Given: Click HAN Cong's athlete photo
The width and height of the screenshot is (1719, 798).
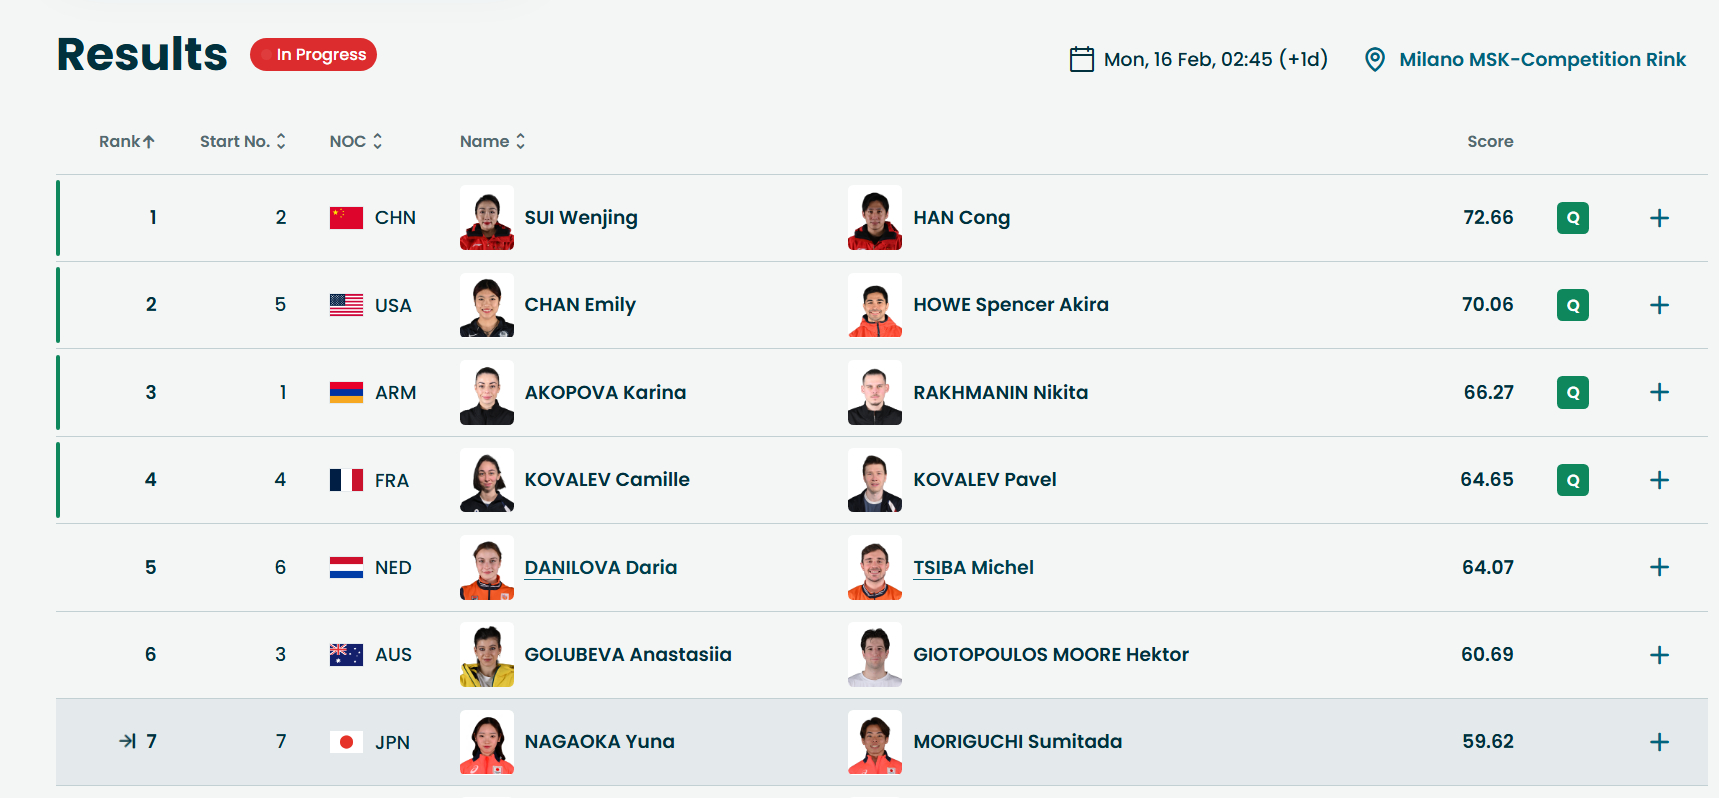Looking at the screenshot, I should [875, 217].
